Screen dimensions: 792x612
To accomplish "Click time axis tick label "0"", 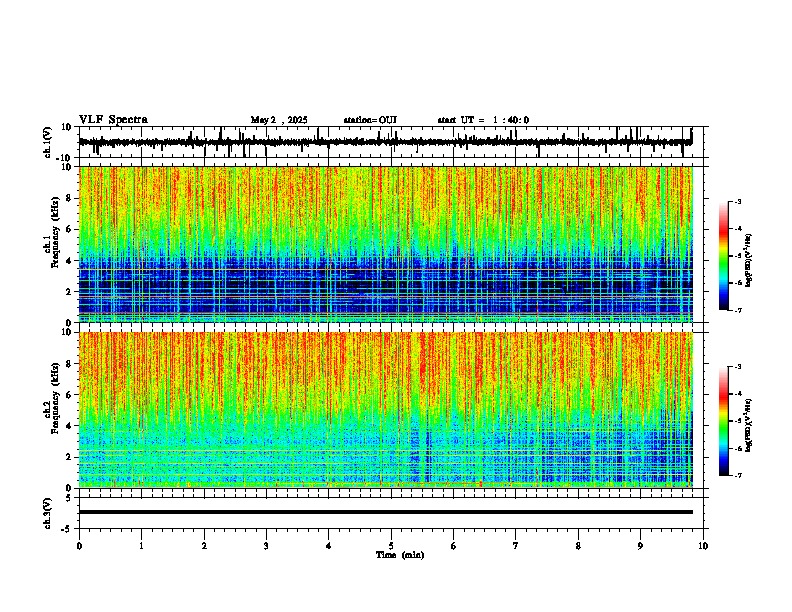I will pyautogui.click(x=79, y=546).
